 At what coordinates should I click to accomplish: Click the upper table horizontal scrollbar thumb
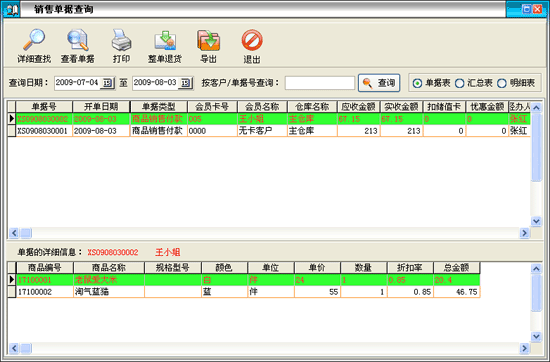tap(26, 233)
